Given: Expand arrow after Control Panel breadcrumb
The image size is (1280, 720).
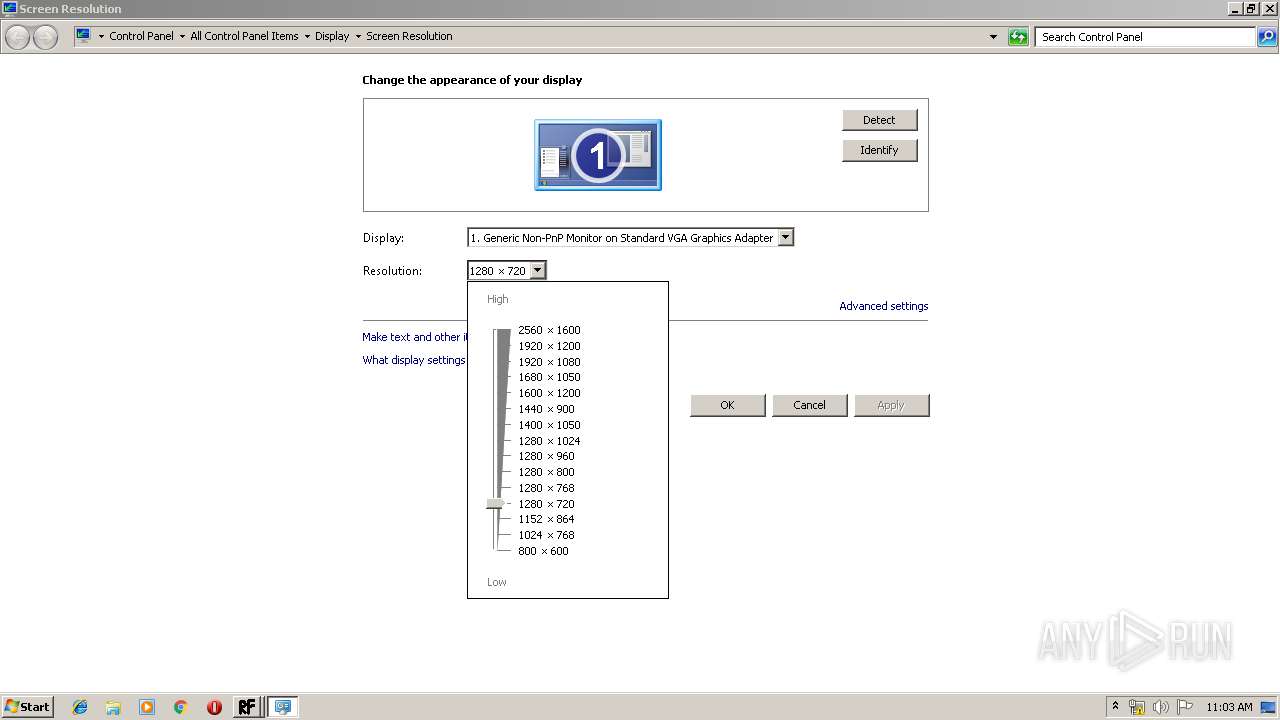Looking at the screenshot, I should tap(182, 37).
